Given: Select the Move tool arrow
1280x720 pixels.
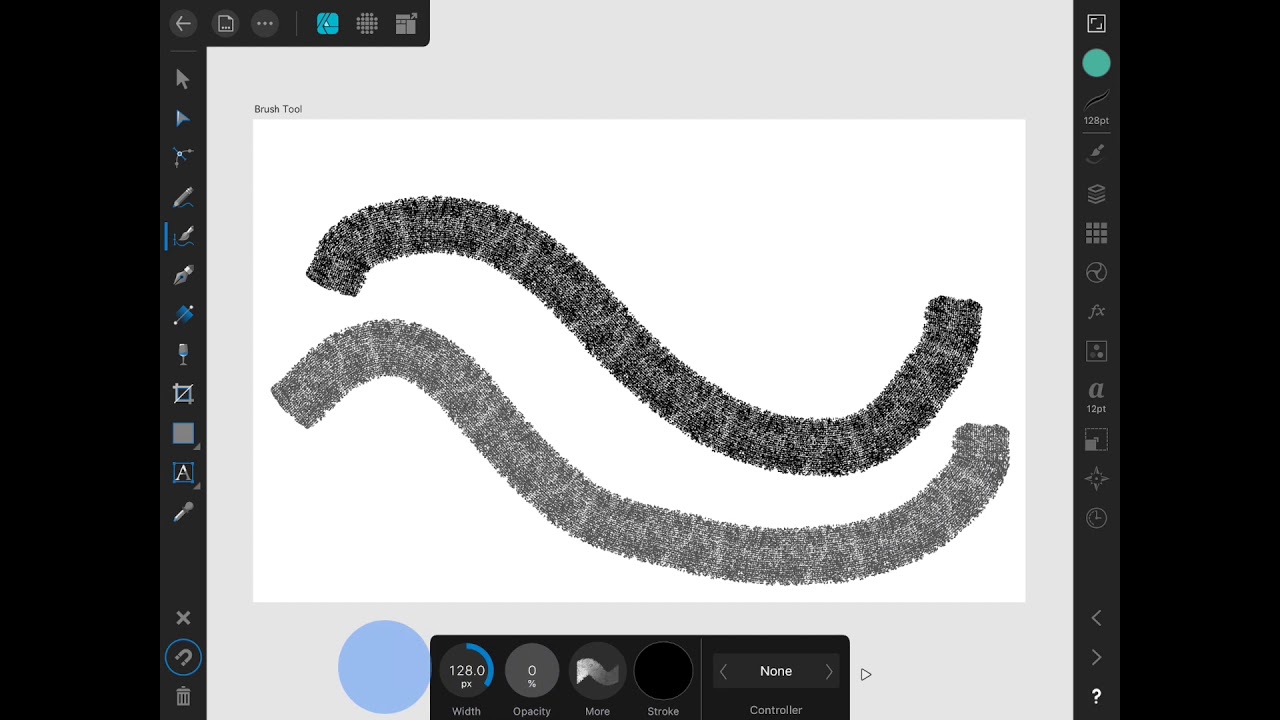Looking at the screenshot, I should pos(183,79).
